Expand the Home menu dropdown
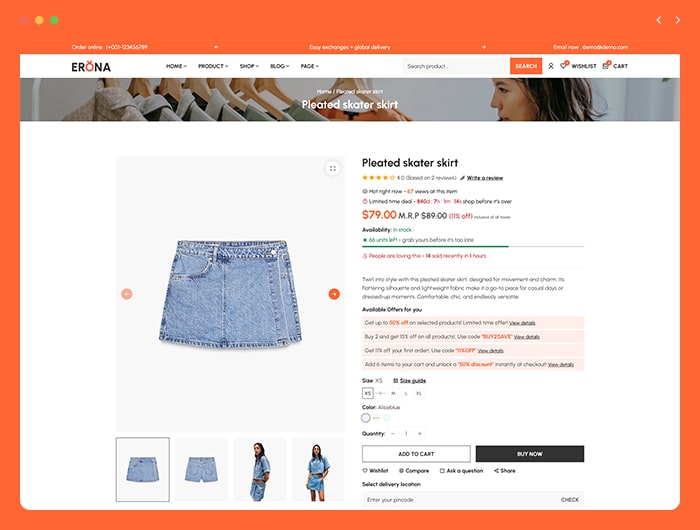 click(x=176, y=66)
